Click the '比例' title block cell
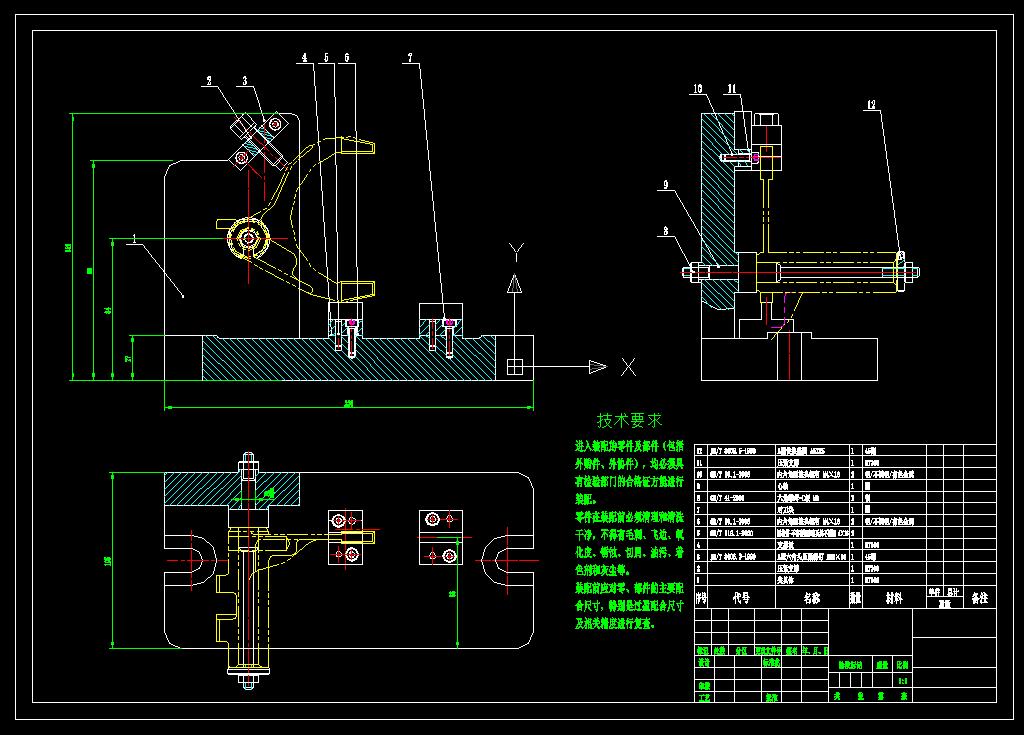The width and height of the screenshot is (1024, 735). tap(902, 665)
